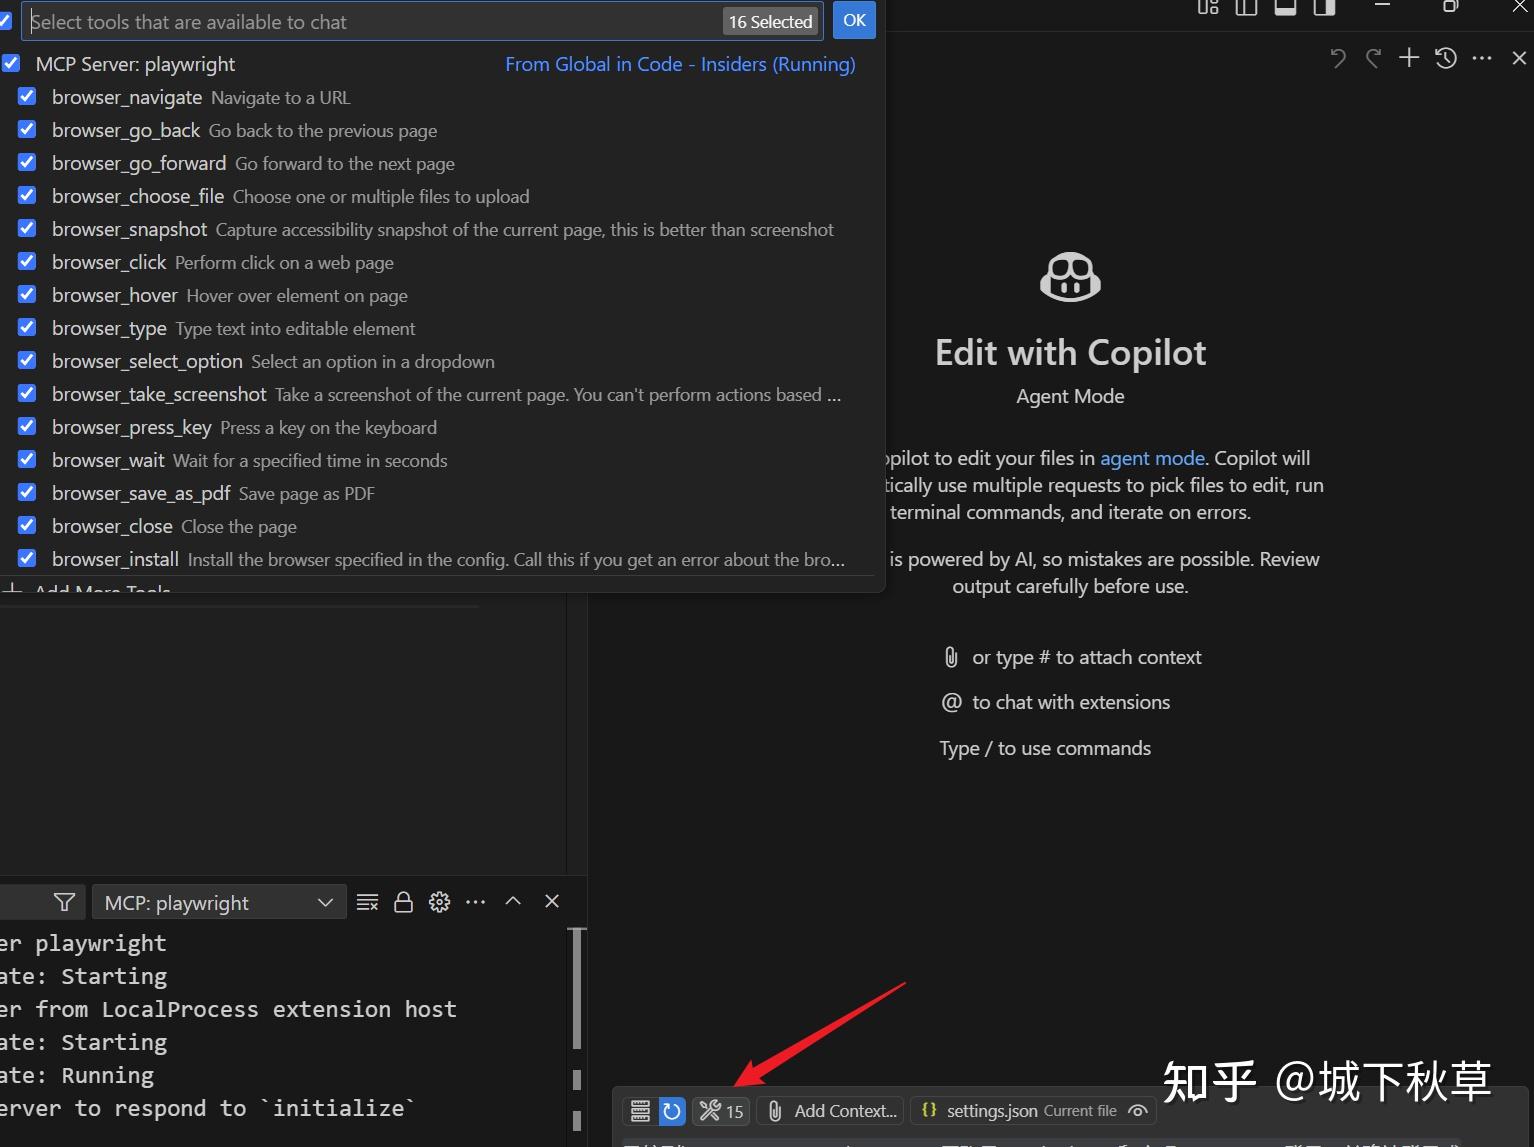
Task: Open output panel settings gear icon
Action: tap(439, 901)
